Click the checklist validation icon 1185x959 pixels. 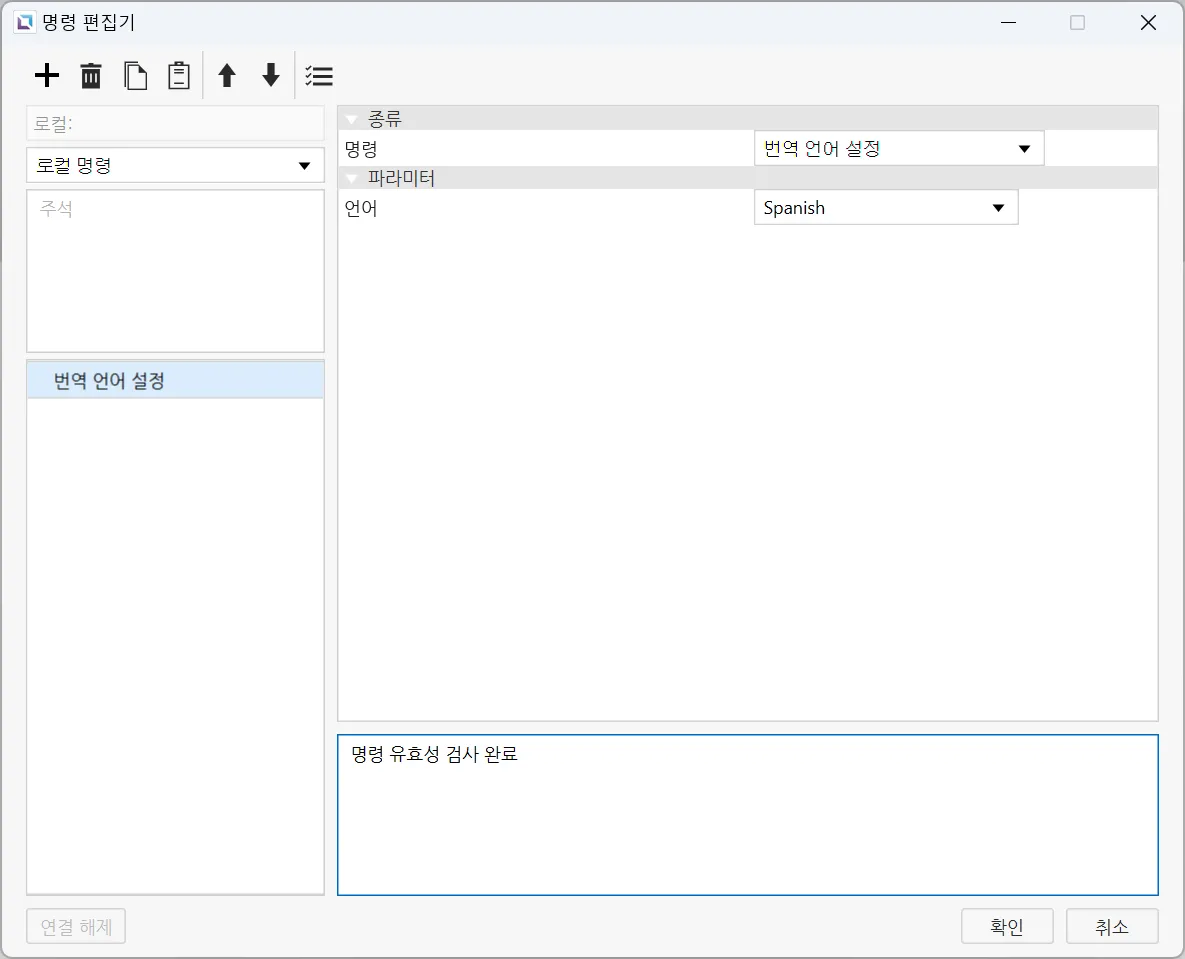tap(319, 76)
